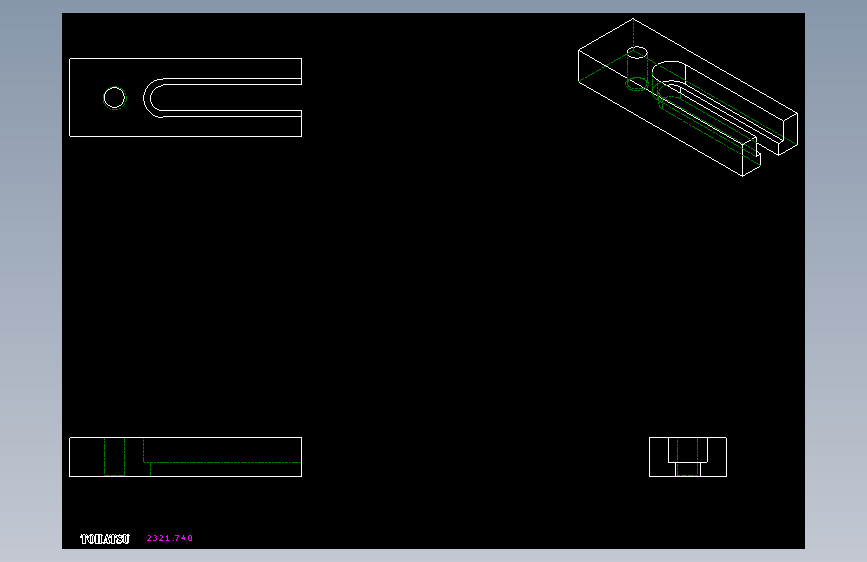867x562 pixels.
Task: Click the white TOHATSU label
Action: (105, 539)
